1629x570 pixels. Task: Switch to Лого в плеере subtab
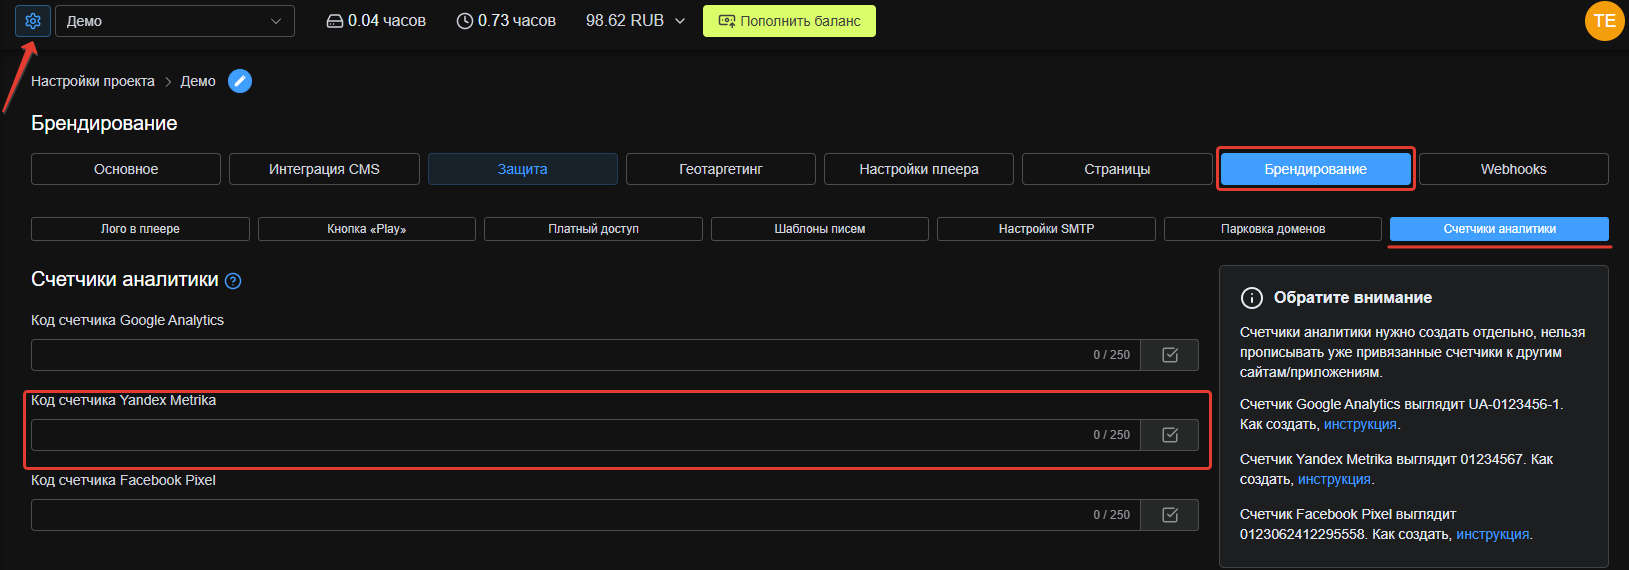[x=140, y=229]
